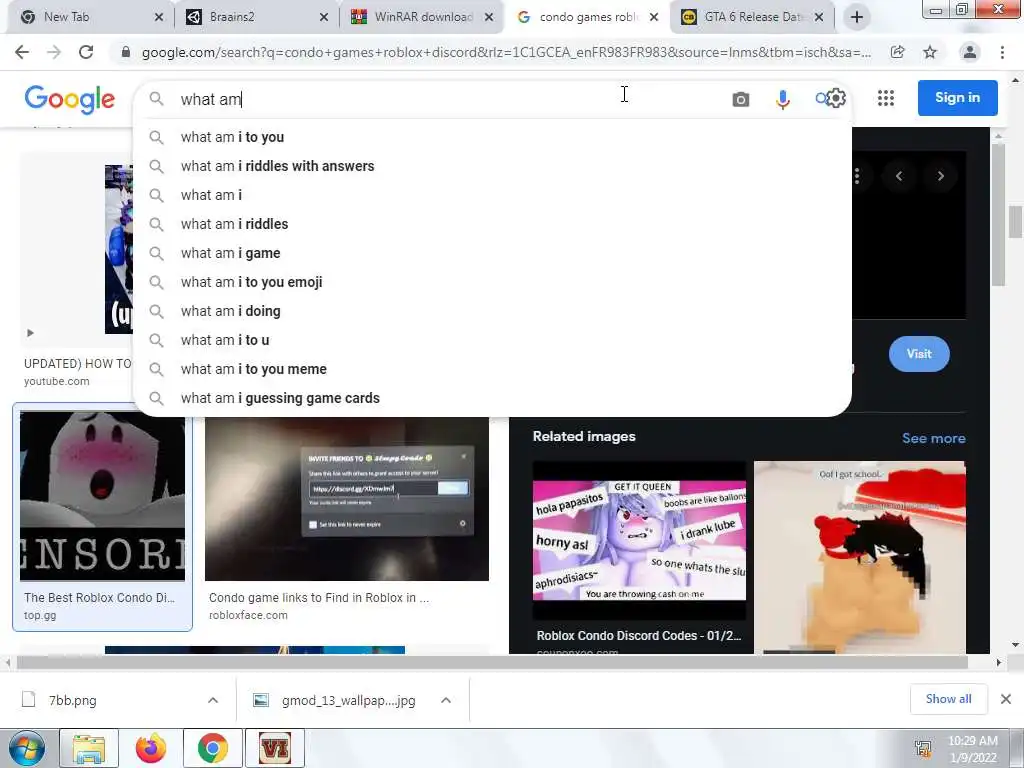Open the youtube.com source link
Image resolution: width=1024 pixels, height=768 pixels.
[x=57, y=381]
